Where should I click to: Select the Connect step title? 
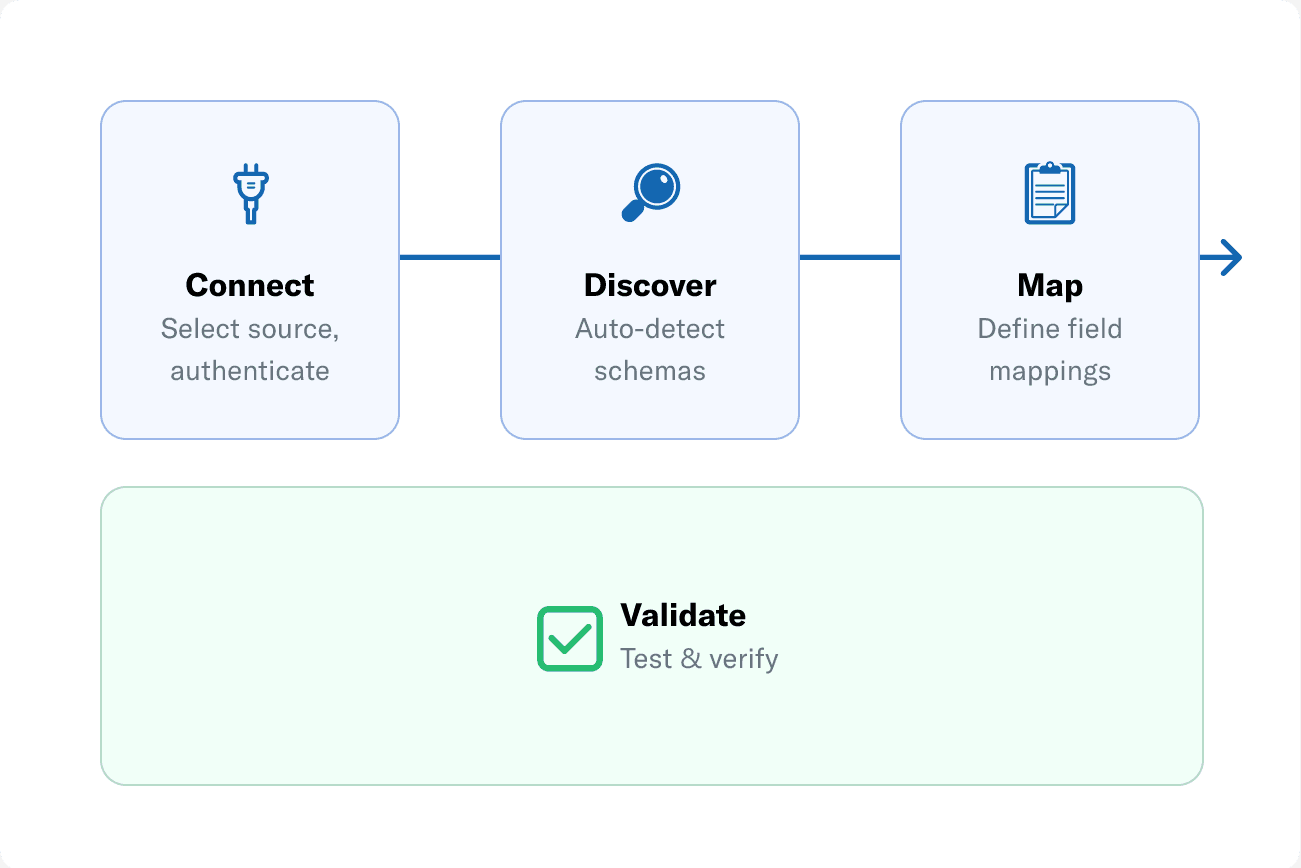point(250,285)
